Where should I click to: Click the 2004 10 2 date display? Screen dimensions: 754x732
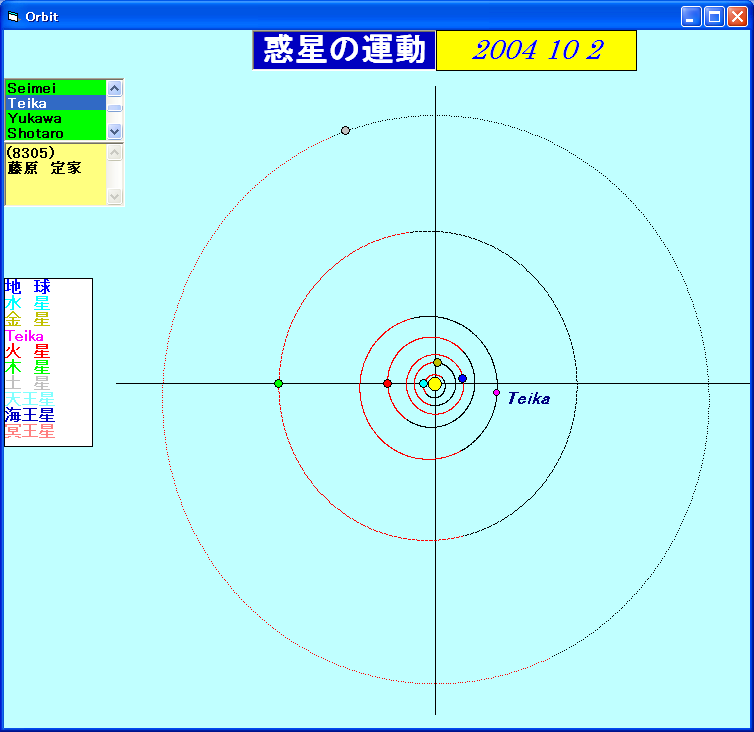[x=536, y=51]
